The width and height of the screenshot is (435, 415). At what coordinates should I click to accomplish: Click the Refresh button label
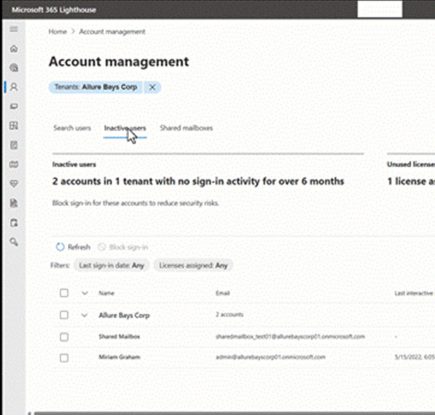(79, 247)
